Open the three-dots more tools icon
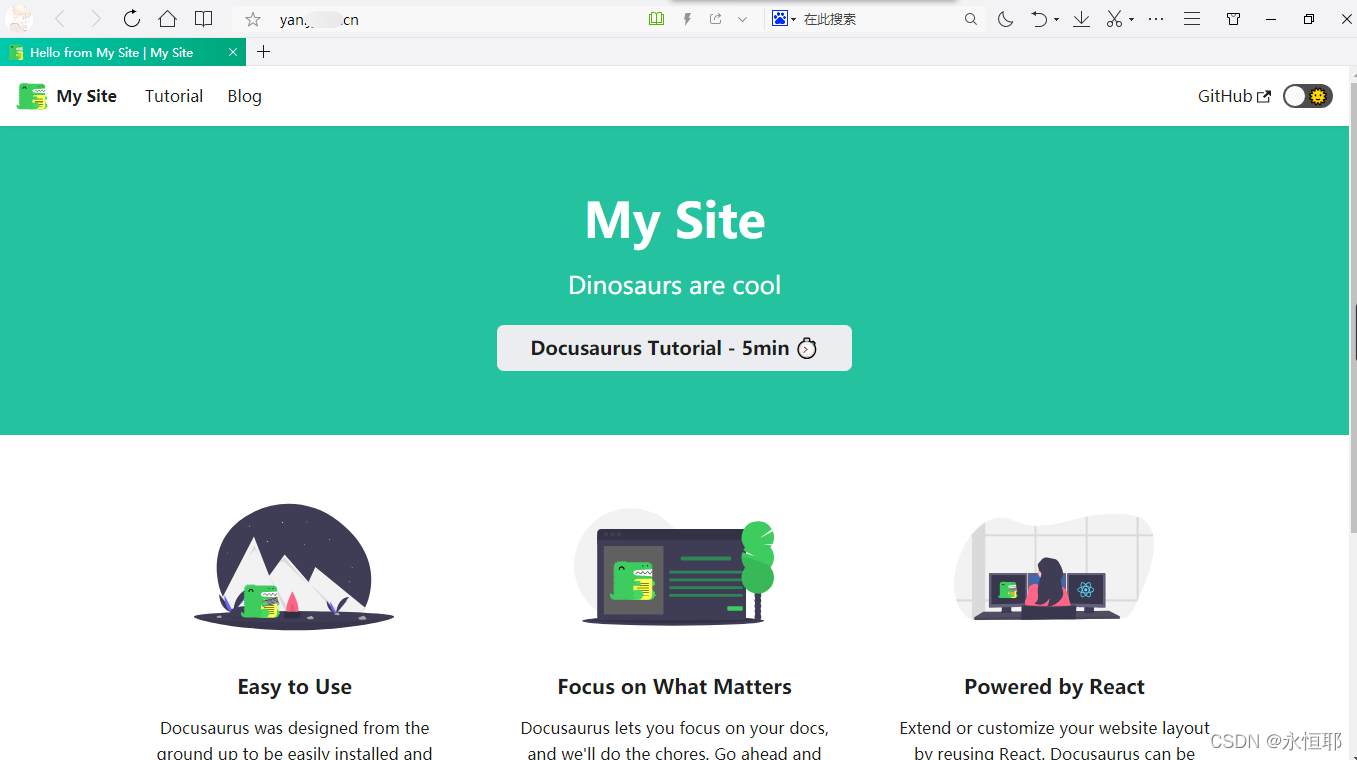This screenshot has height=760, width=1357. [1156, 19]
